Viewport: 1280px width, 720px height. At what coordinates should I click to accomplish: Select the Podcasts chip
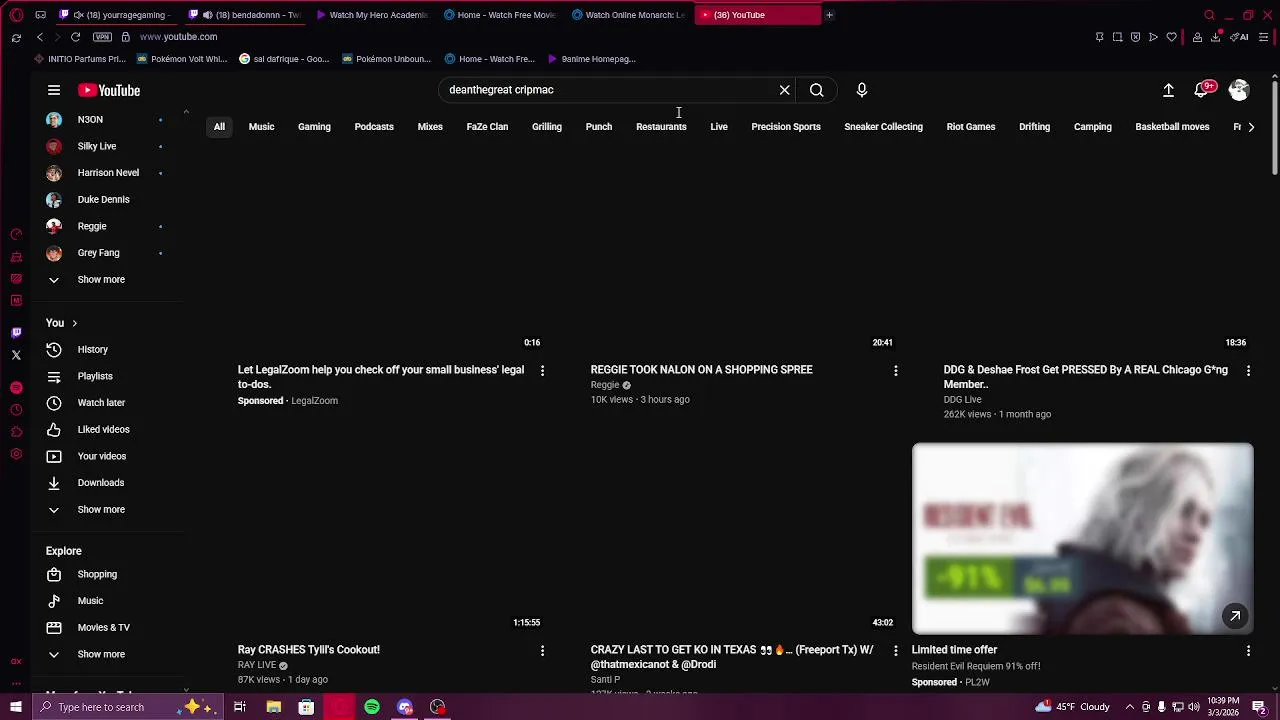pyautogui.click(x=374, y=127)
